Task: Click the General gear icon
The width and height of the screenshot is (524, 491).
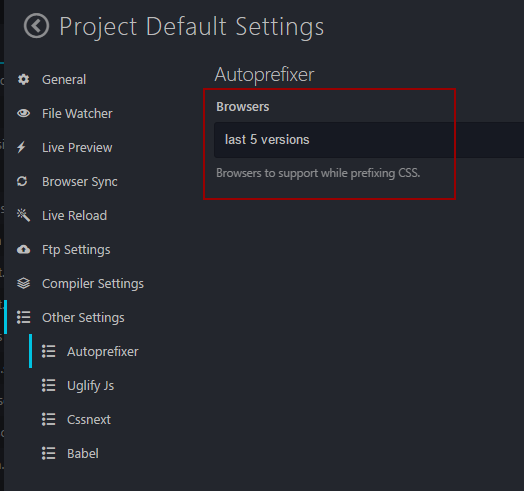Action: pyautogui.click(x=23, y=80)
